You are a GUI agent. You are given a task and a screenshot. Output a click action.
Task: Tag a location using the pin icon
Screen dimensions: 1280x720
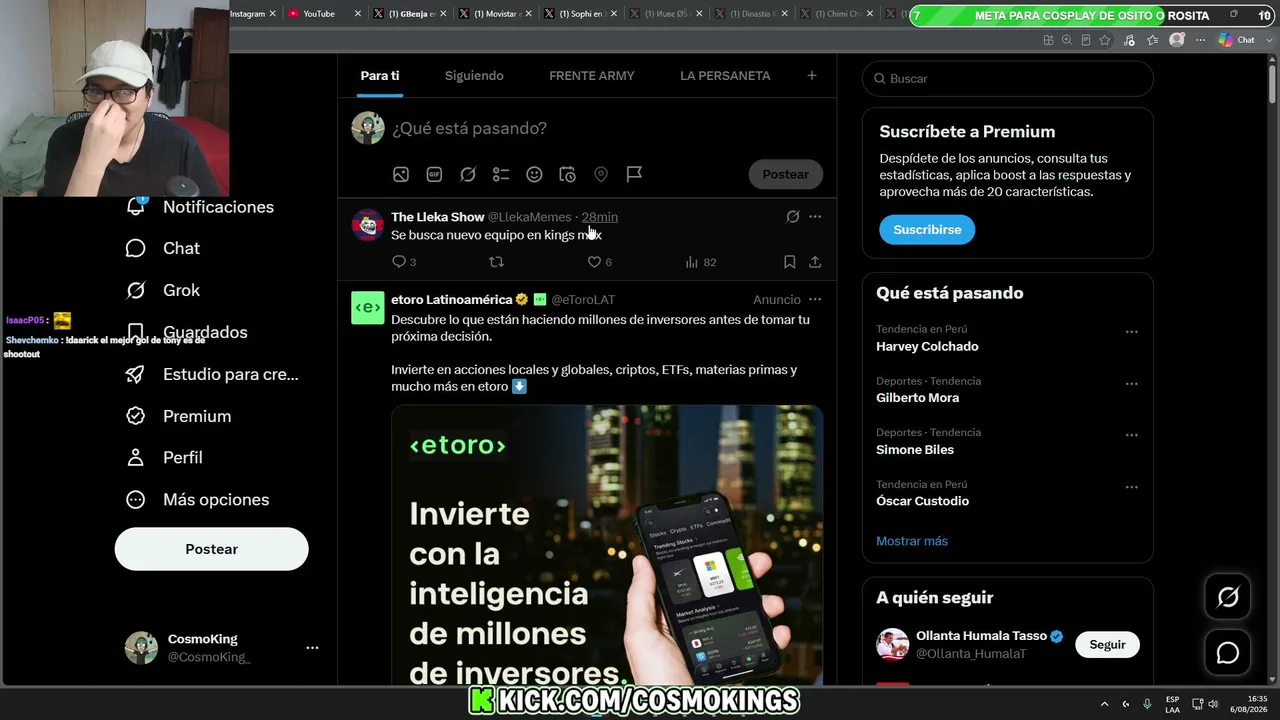coord(601,174)
